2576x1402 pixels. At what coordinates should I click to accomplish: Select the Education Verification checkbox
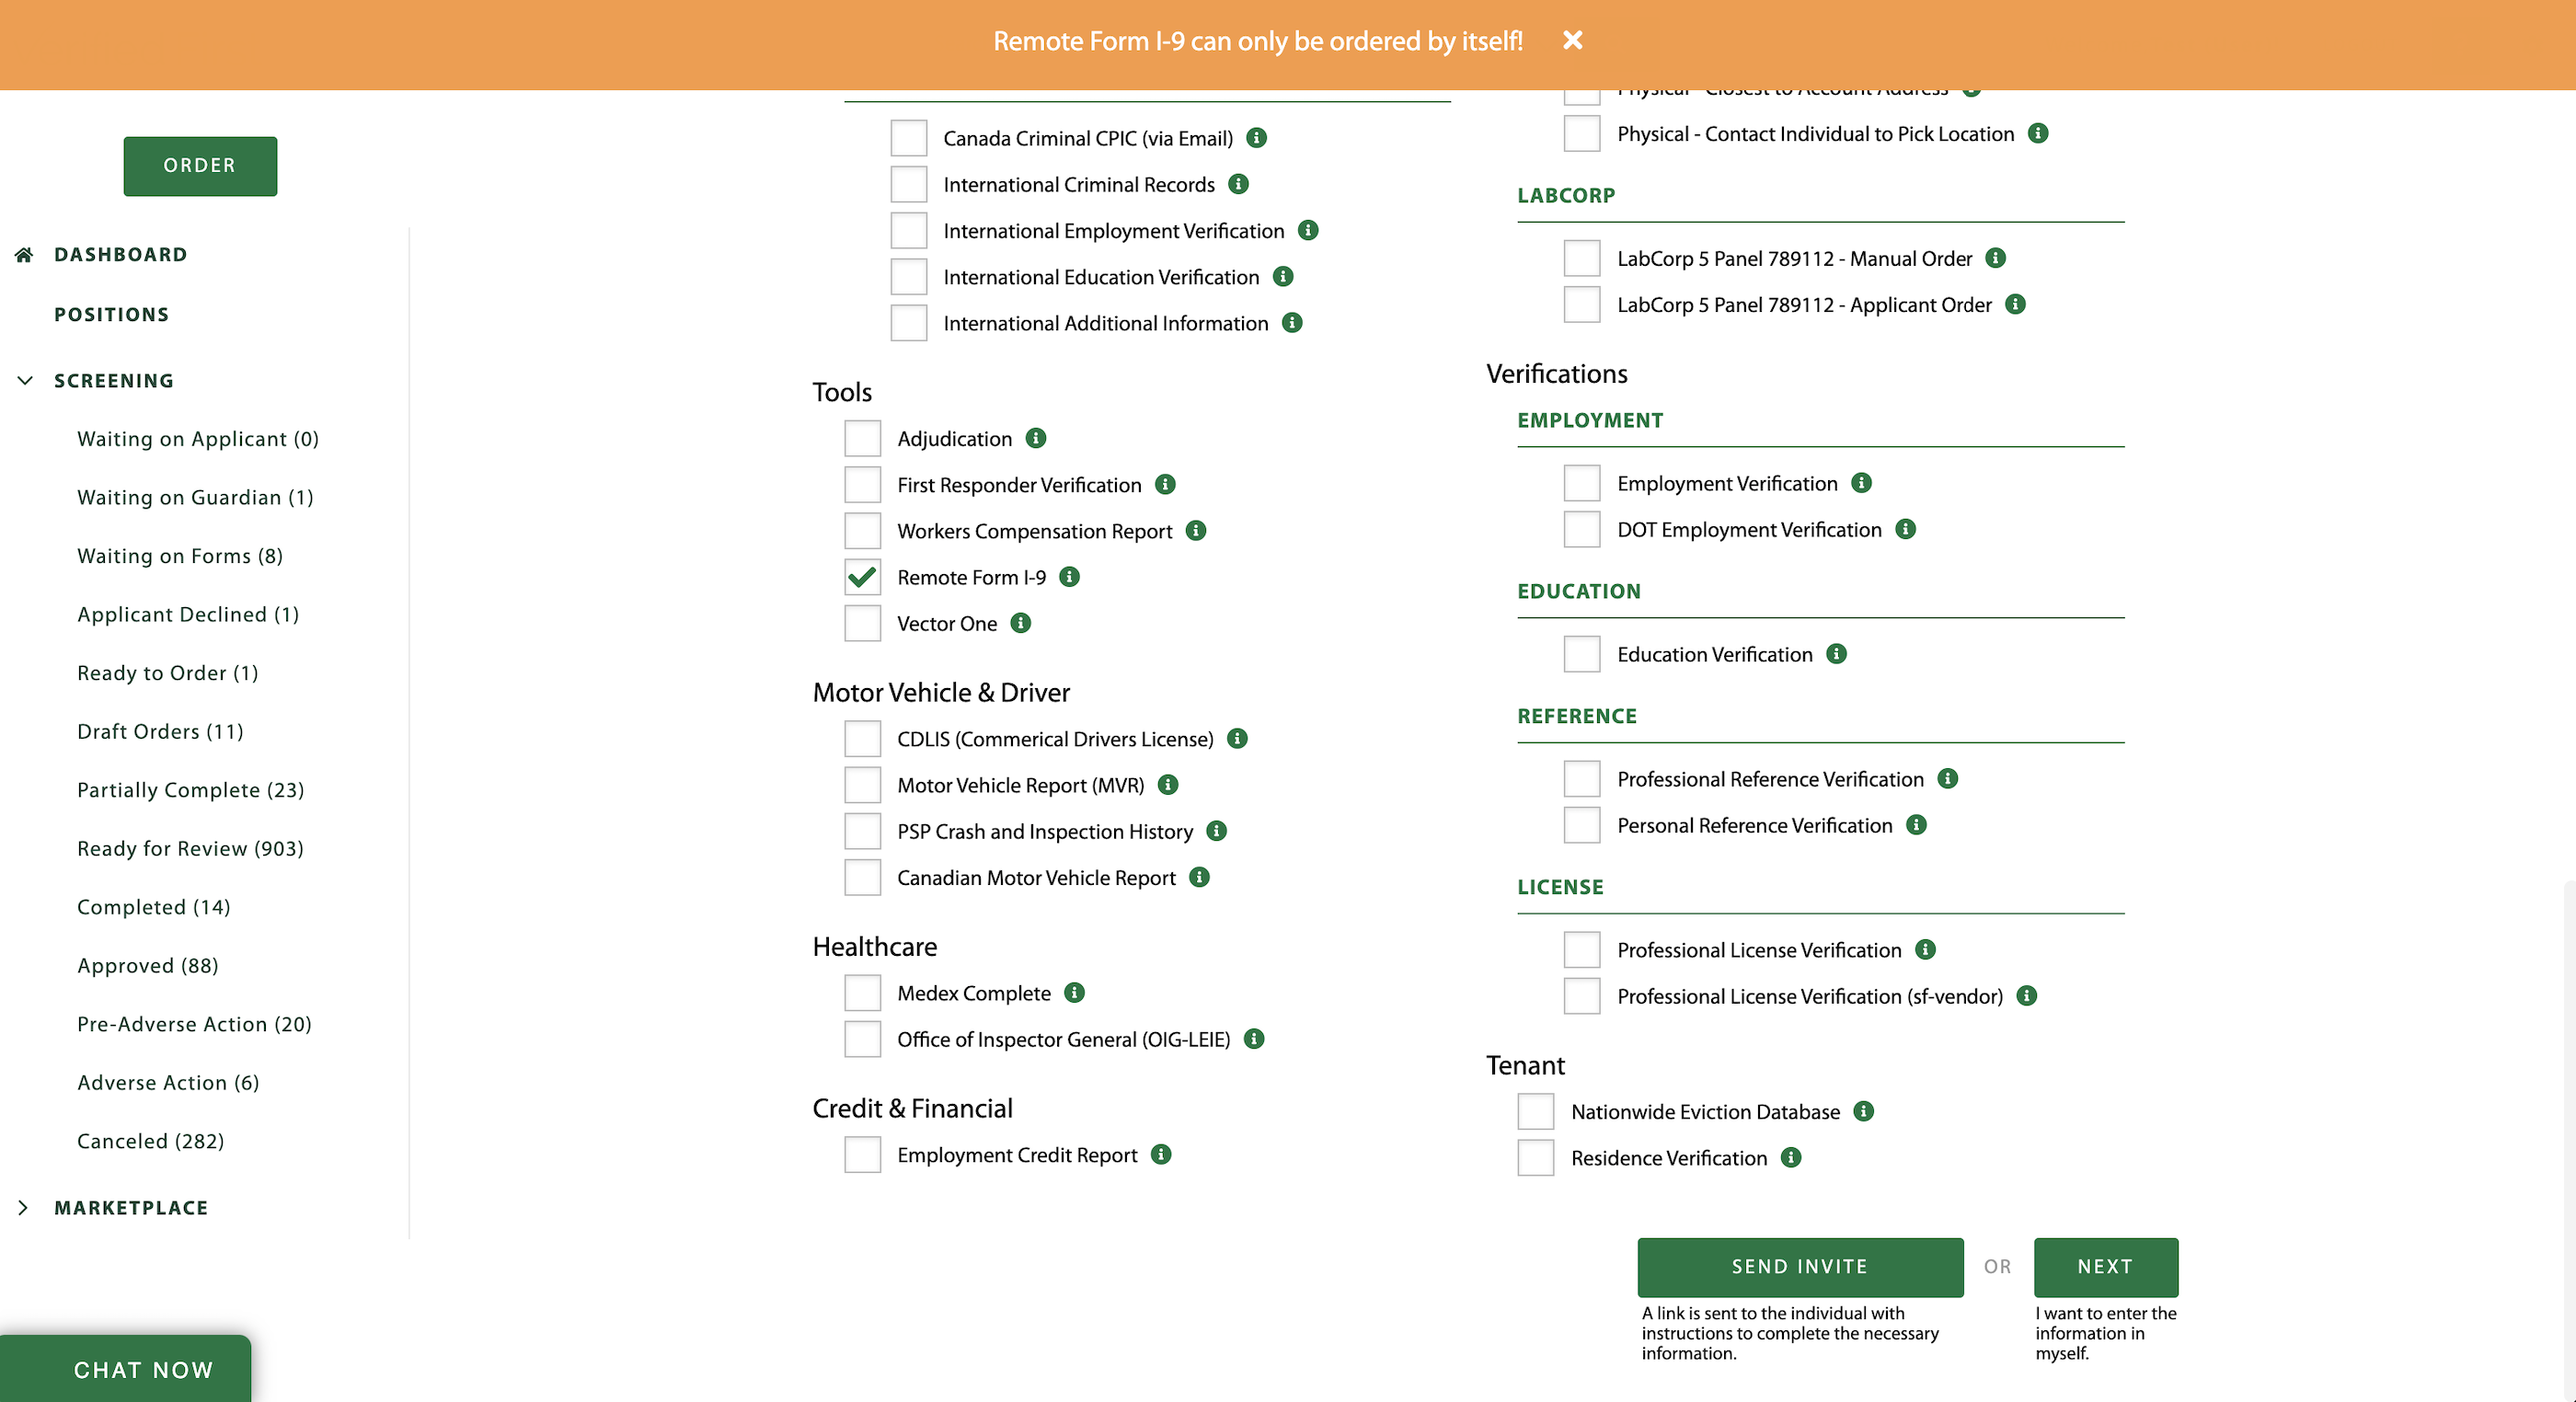pyautogui.click(x=1582, y=654)
